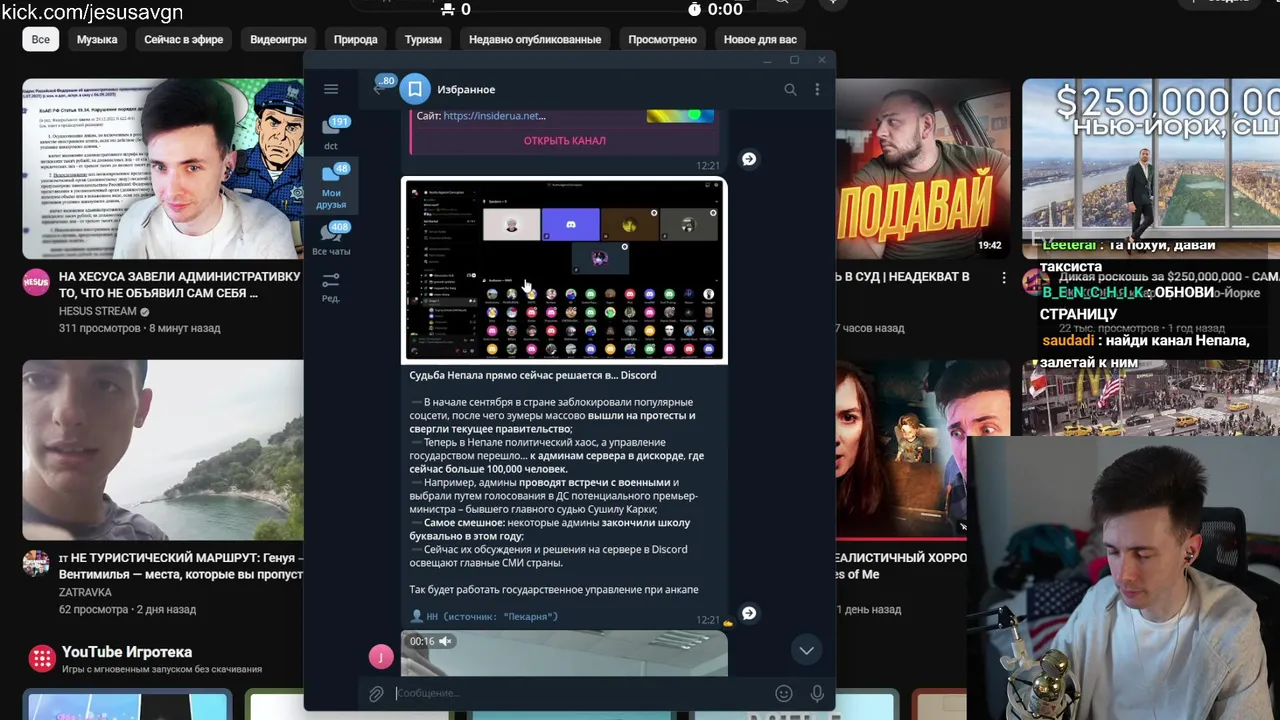
Task: Click the ОТКРЫТЬ КАНАЛ button
Action: (x=565, y=141)
